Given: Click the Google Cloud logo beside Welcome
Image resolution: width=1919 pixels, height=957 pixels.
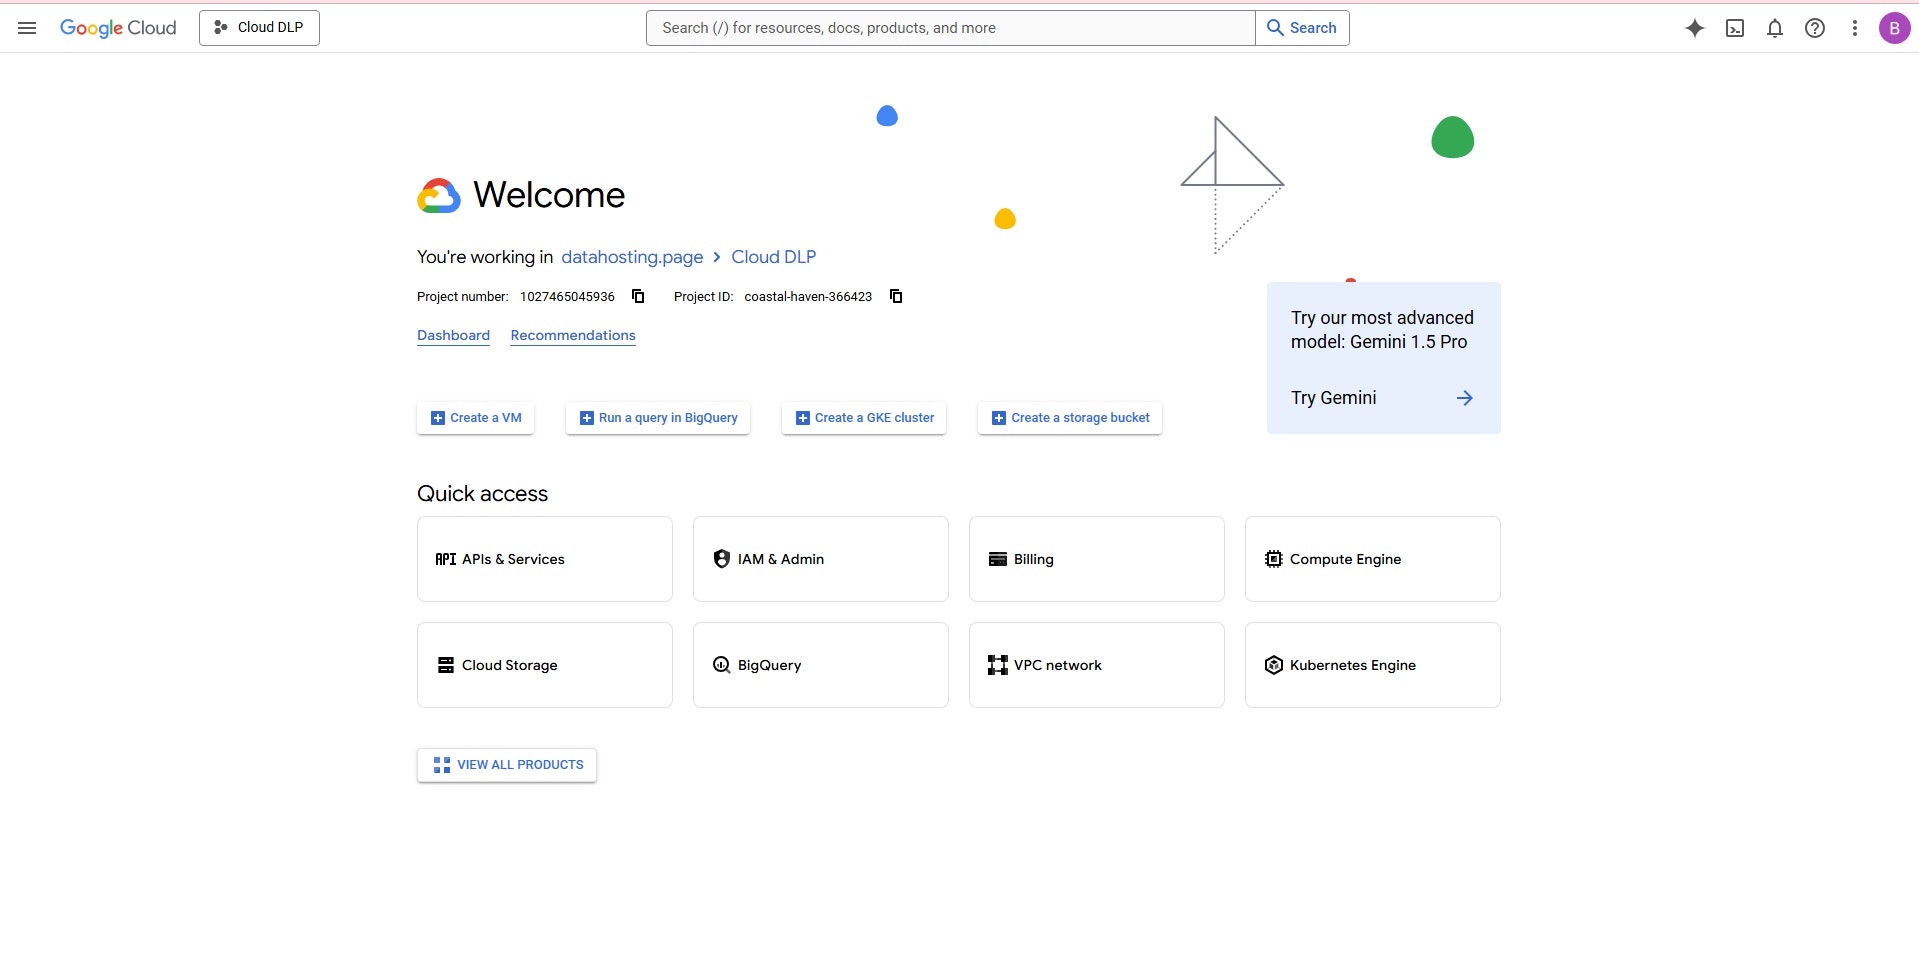Looking at the screenshot, I should 439,196.
